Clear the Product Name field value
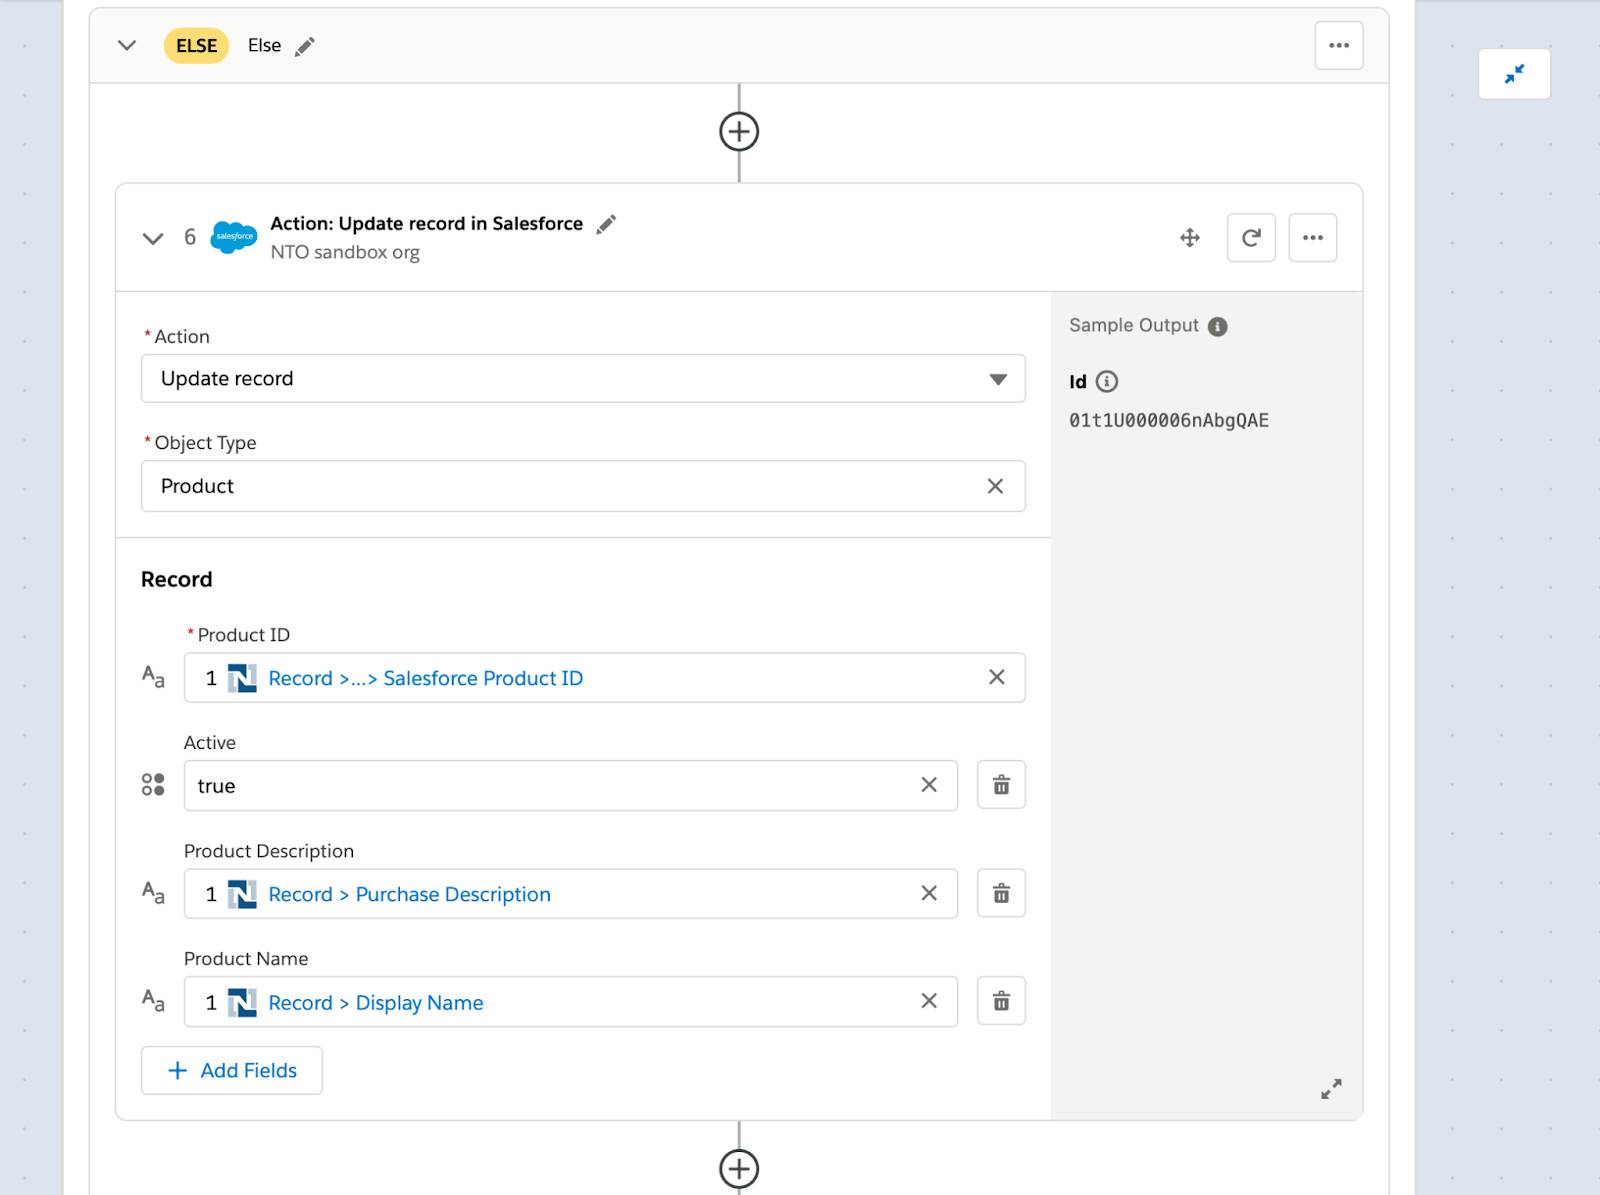1600x1195 pixels. click(929, 1001)
